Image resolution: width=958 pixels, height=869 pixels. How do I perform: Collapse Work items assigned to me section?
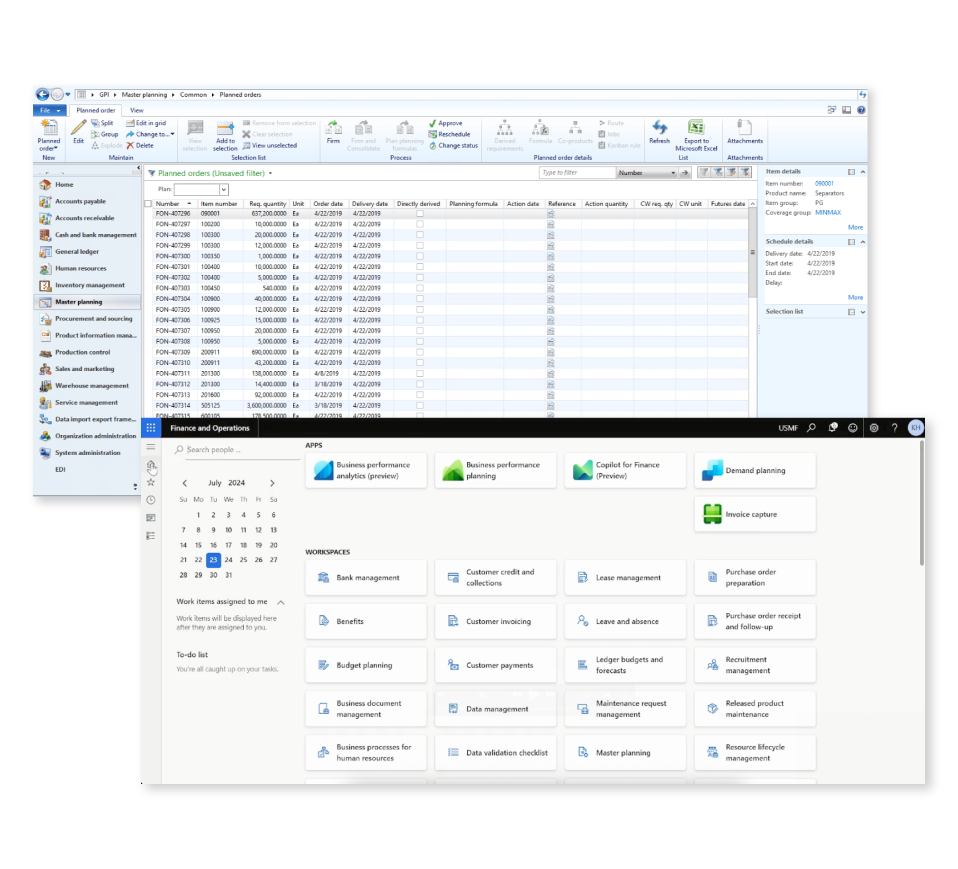pos(281,602)
